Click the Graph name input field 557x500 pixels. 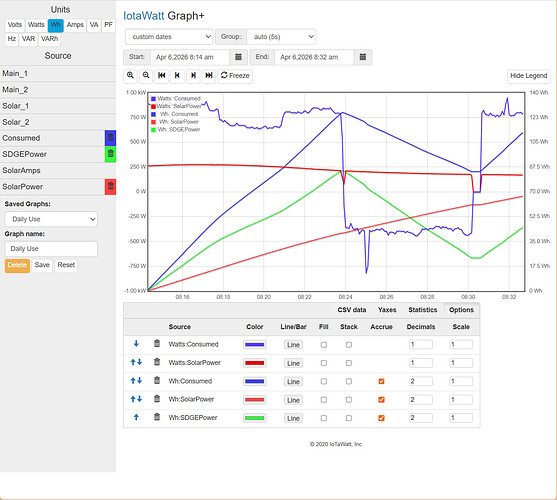[x=51, y=249]
